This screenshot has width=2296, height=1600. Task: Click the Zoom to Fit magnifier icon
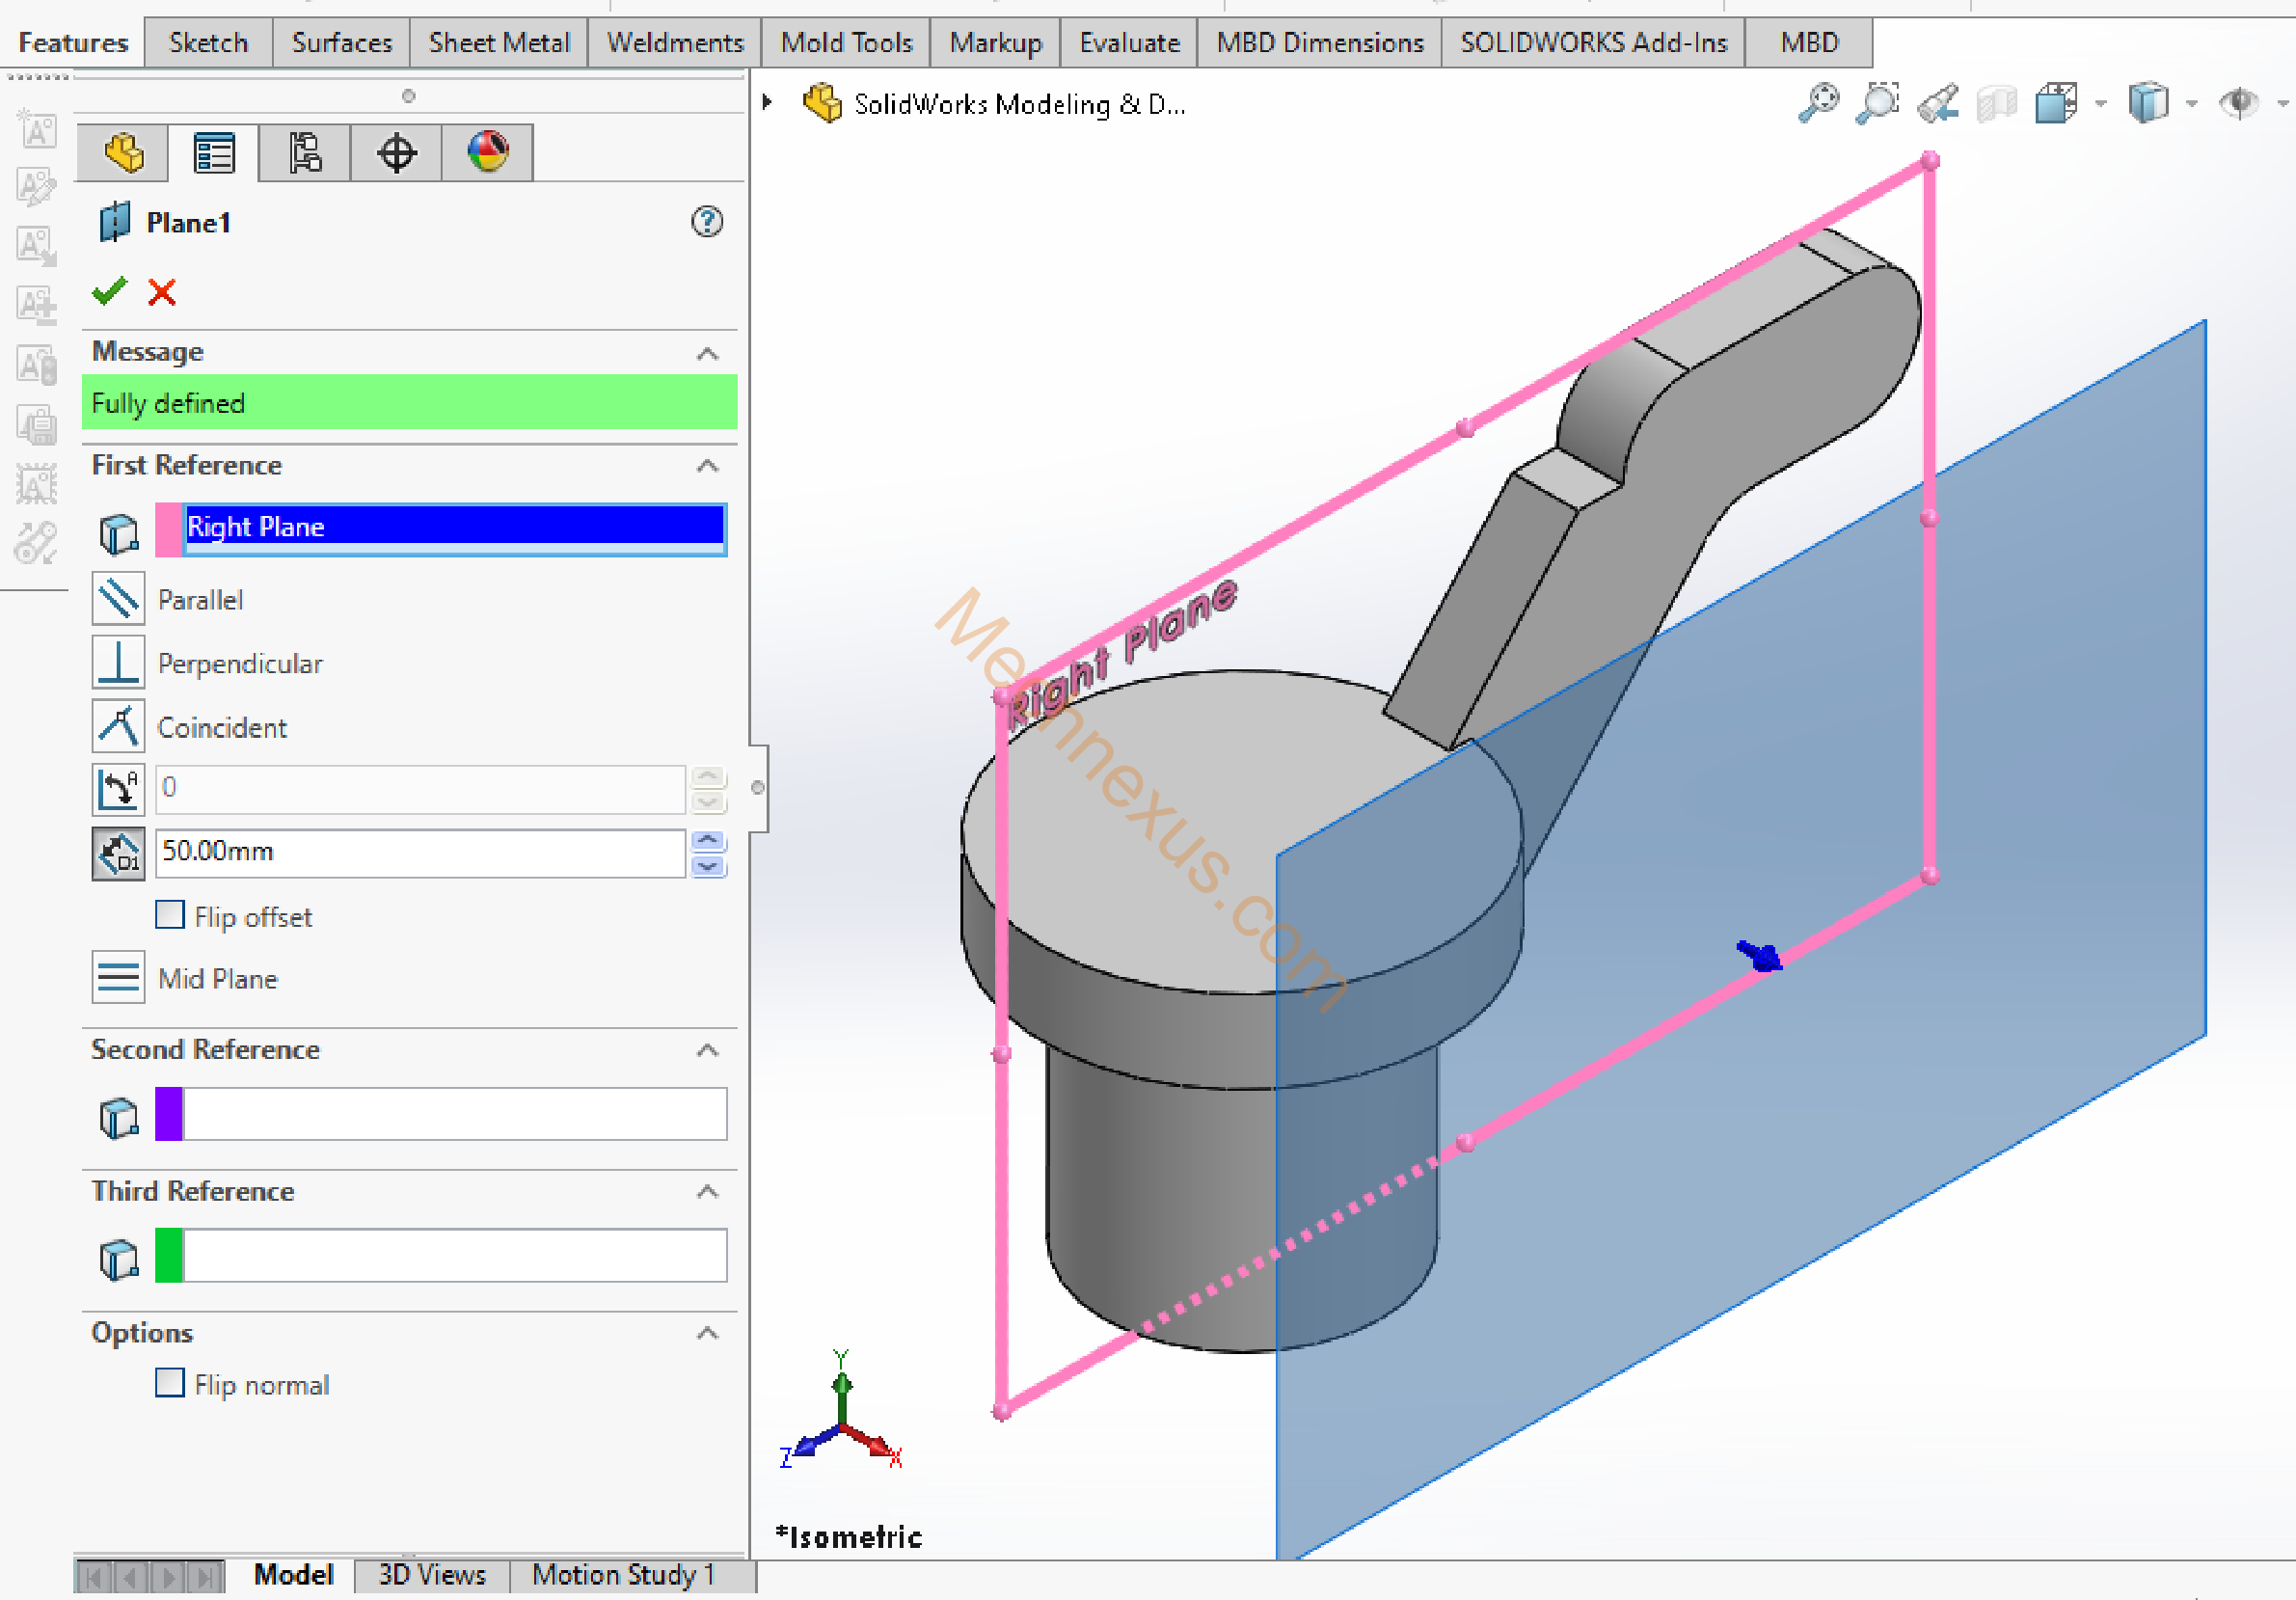(1818, 103)
